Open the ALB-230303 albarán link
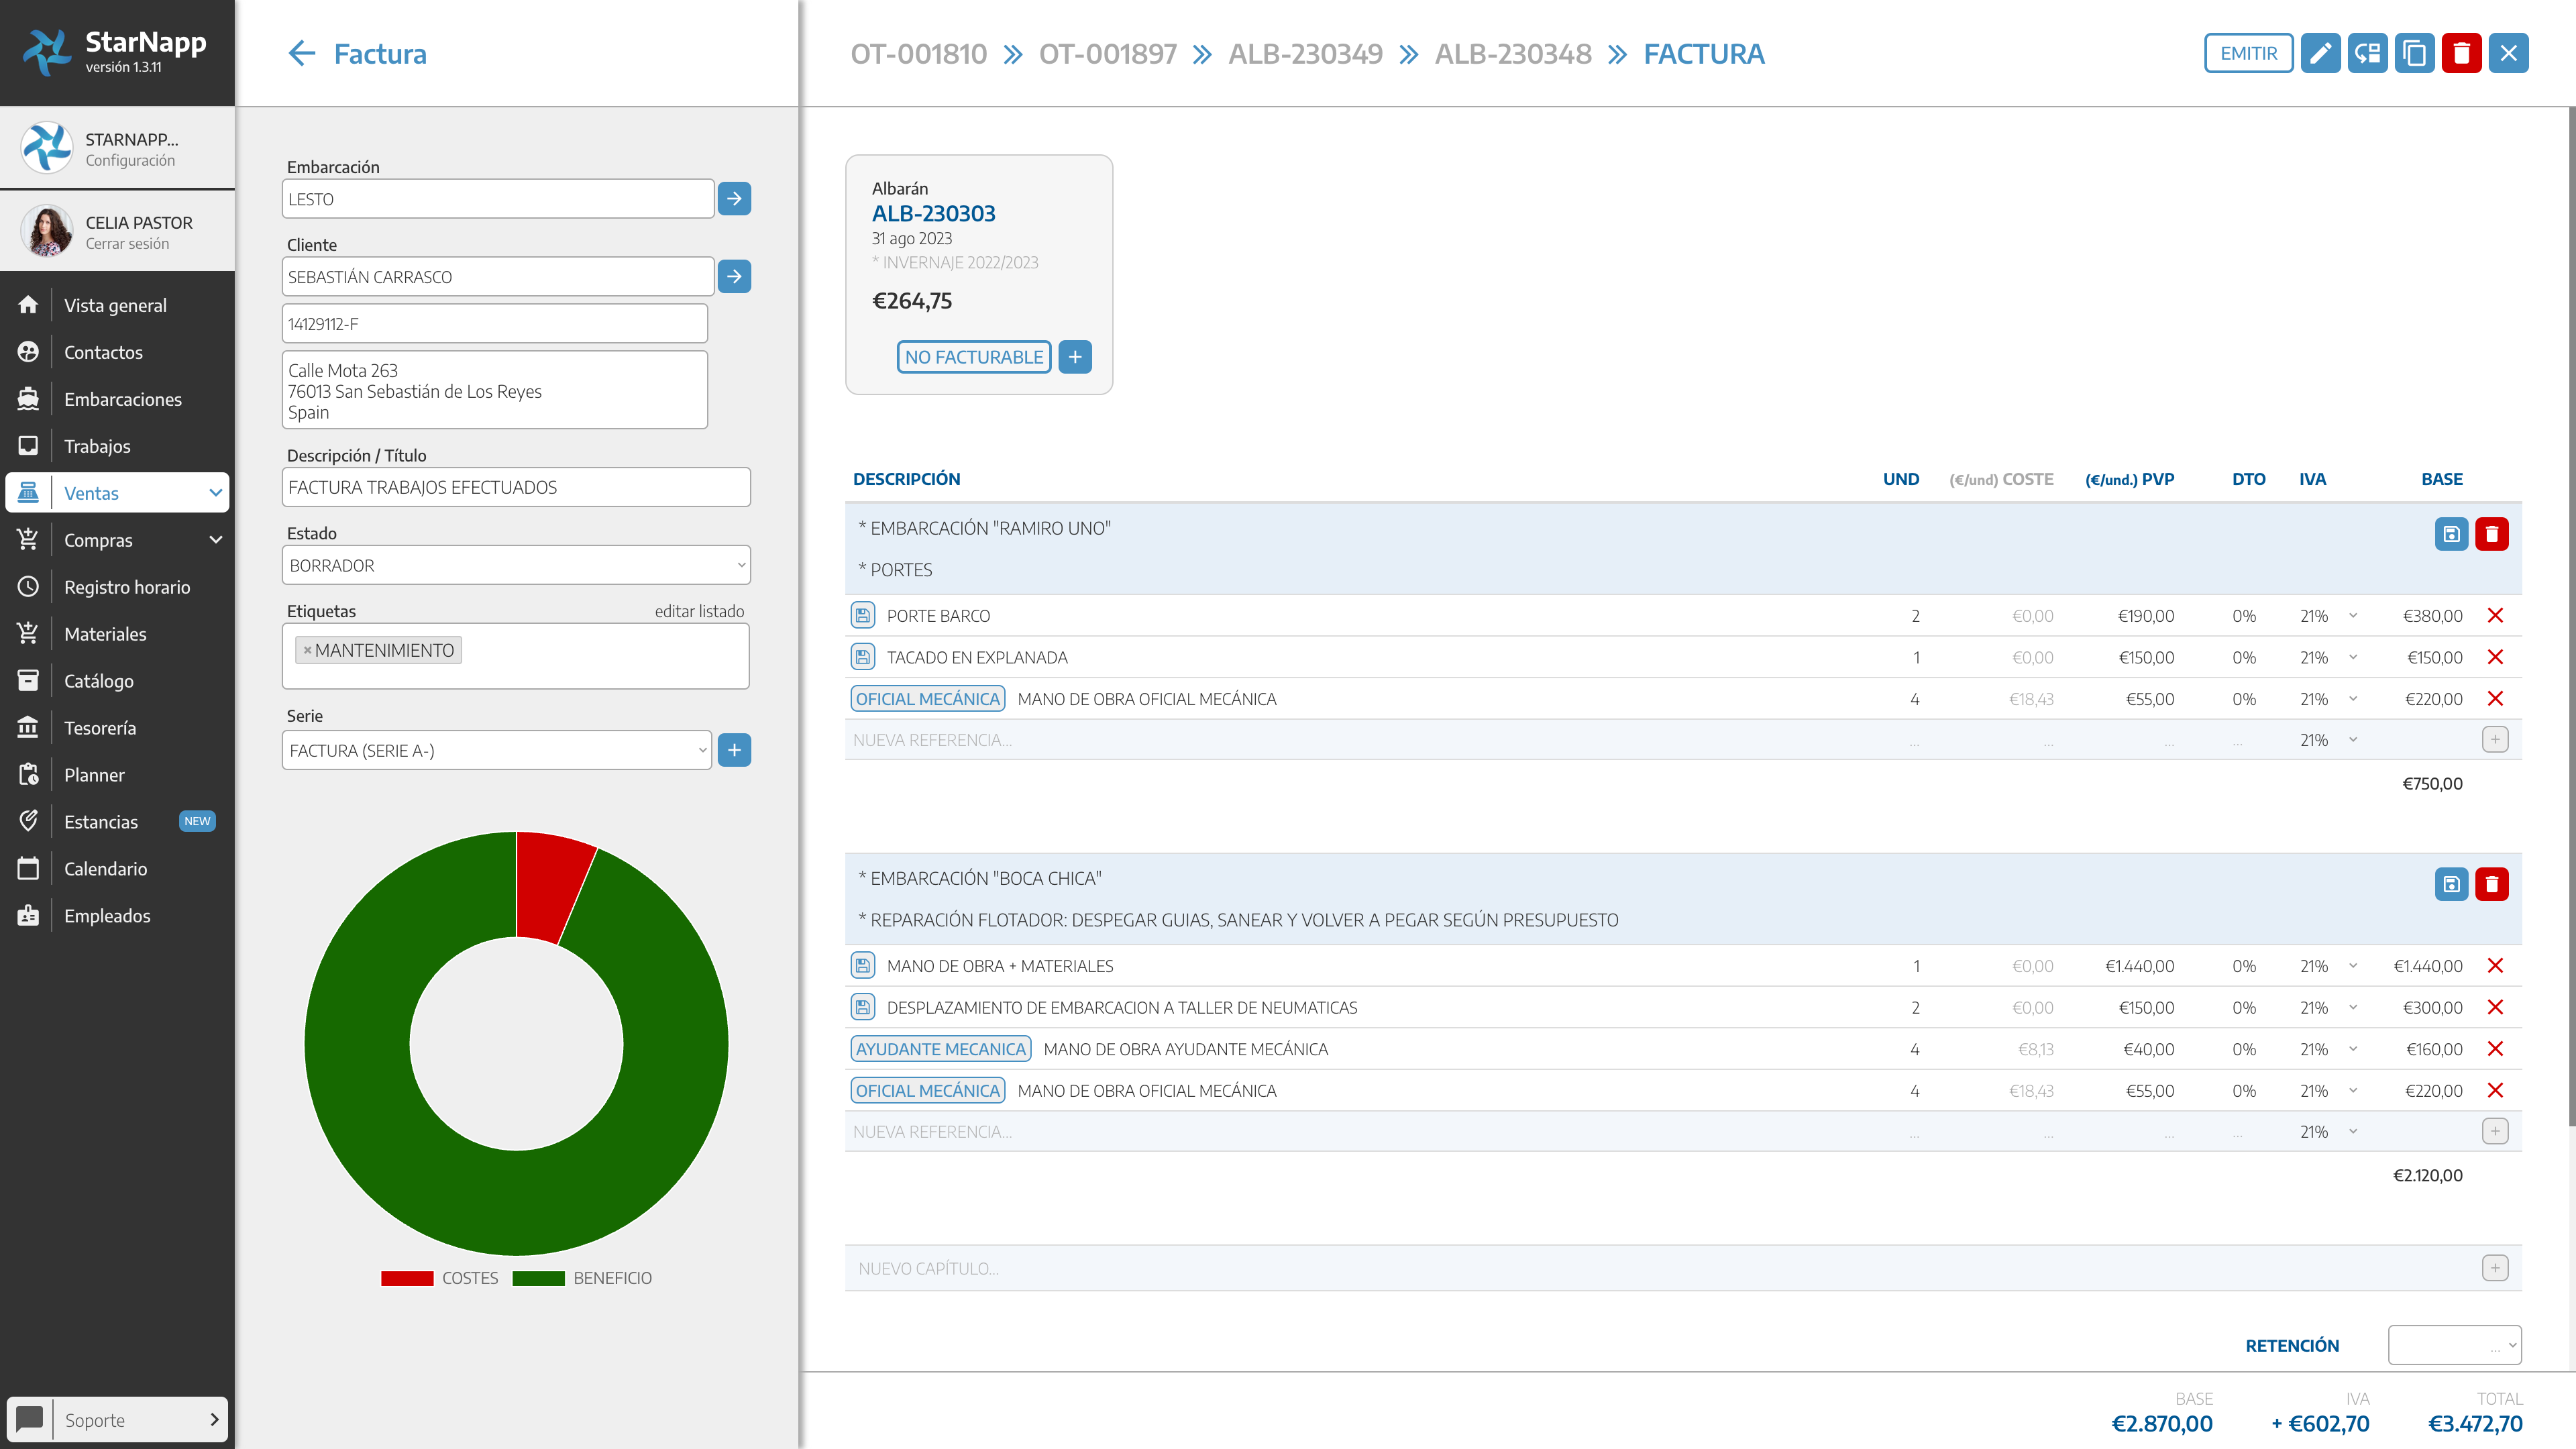The height and width of the screenshot is (1449, 2576). click(x=933, y=213)
